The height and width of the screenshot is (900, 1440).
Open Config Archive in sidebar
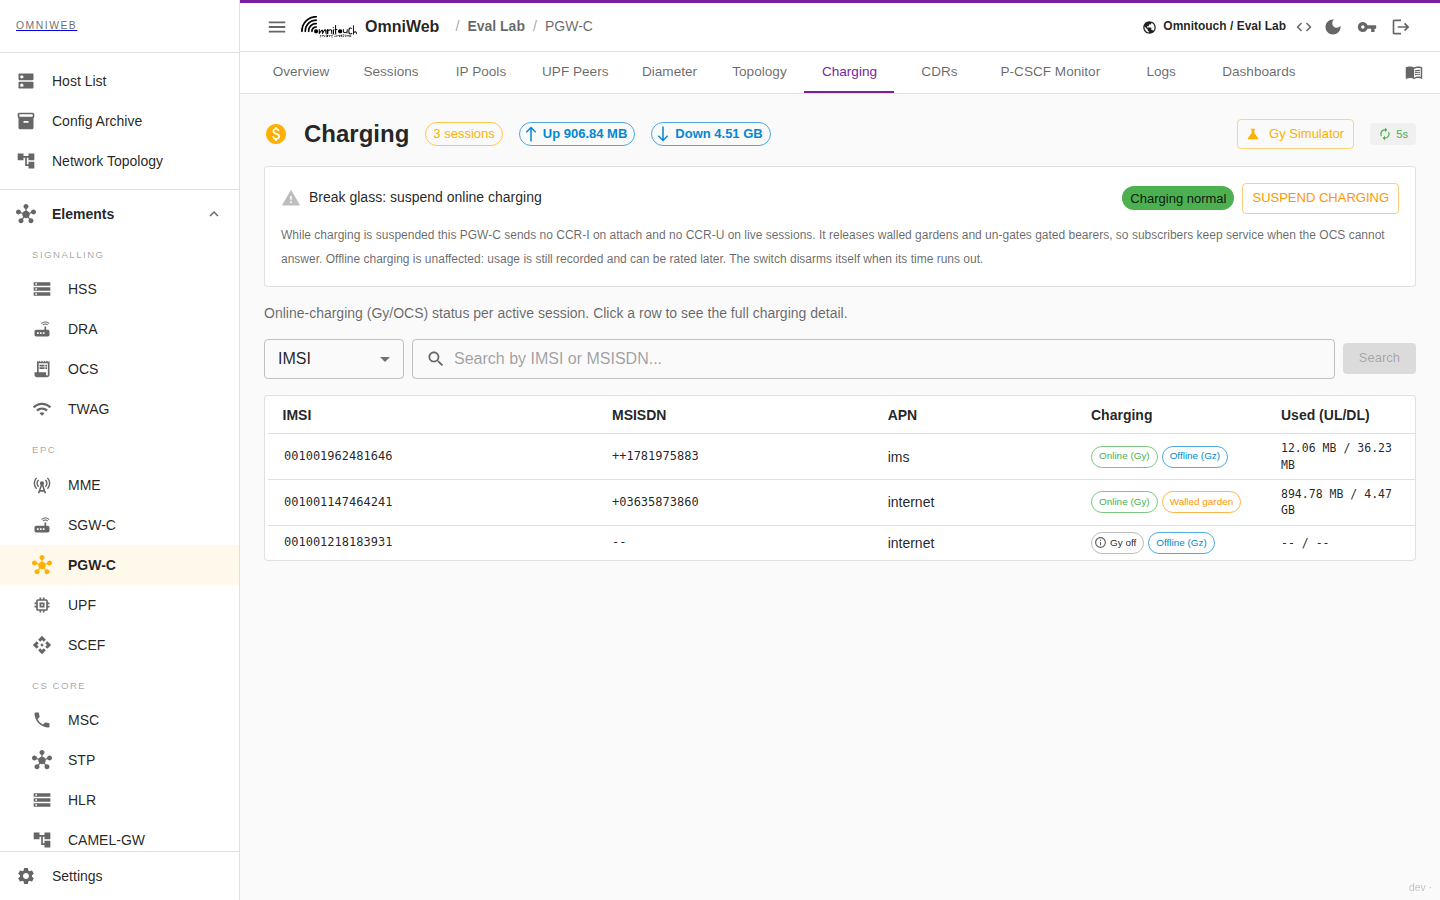point(119,121)
